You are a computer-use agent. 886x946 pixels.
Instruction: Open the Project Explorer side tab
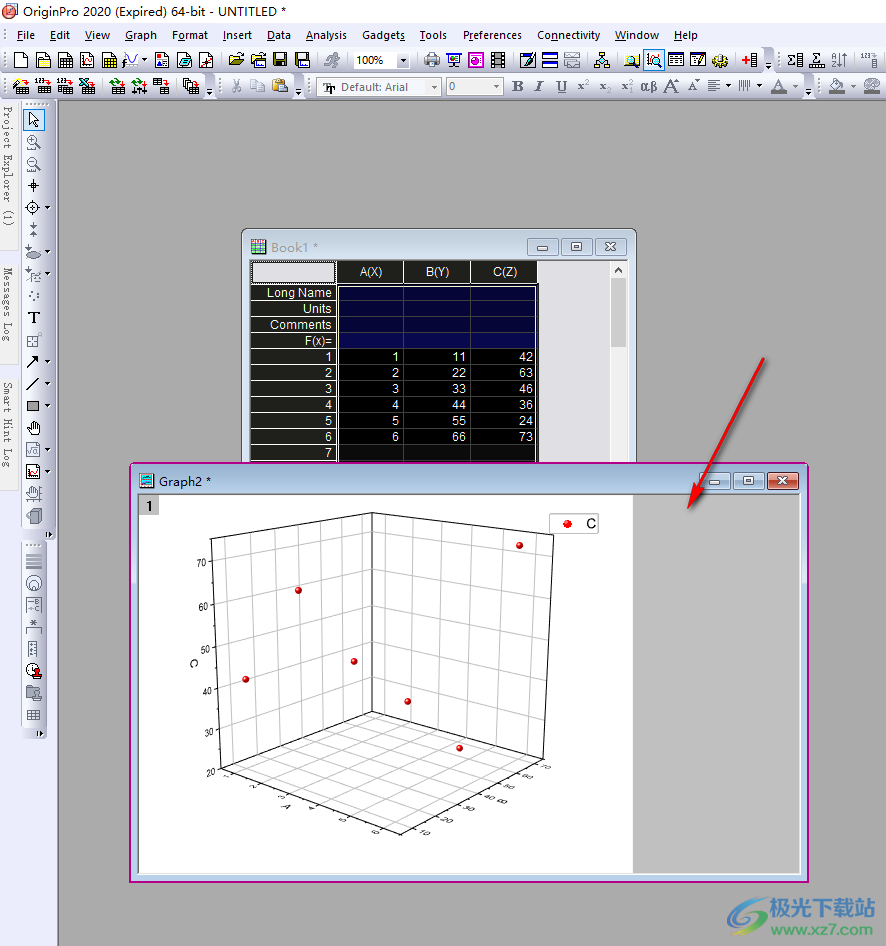point(8,165)
